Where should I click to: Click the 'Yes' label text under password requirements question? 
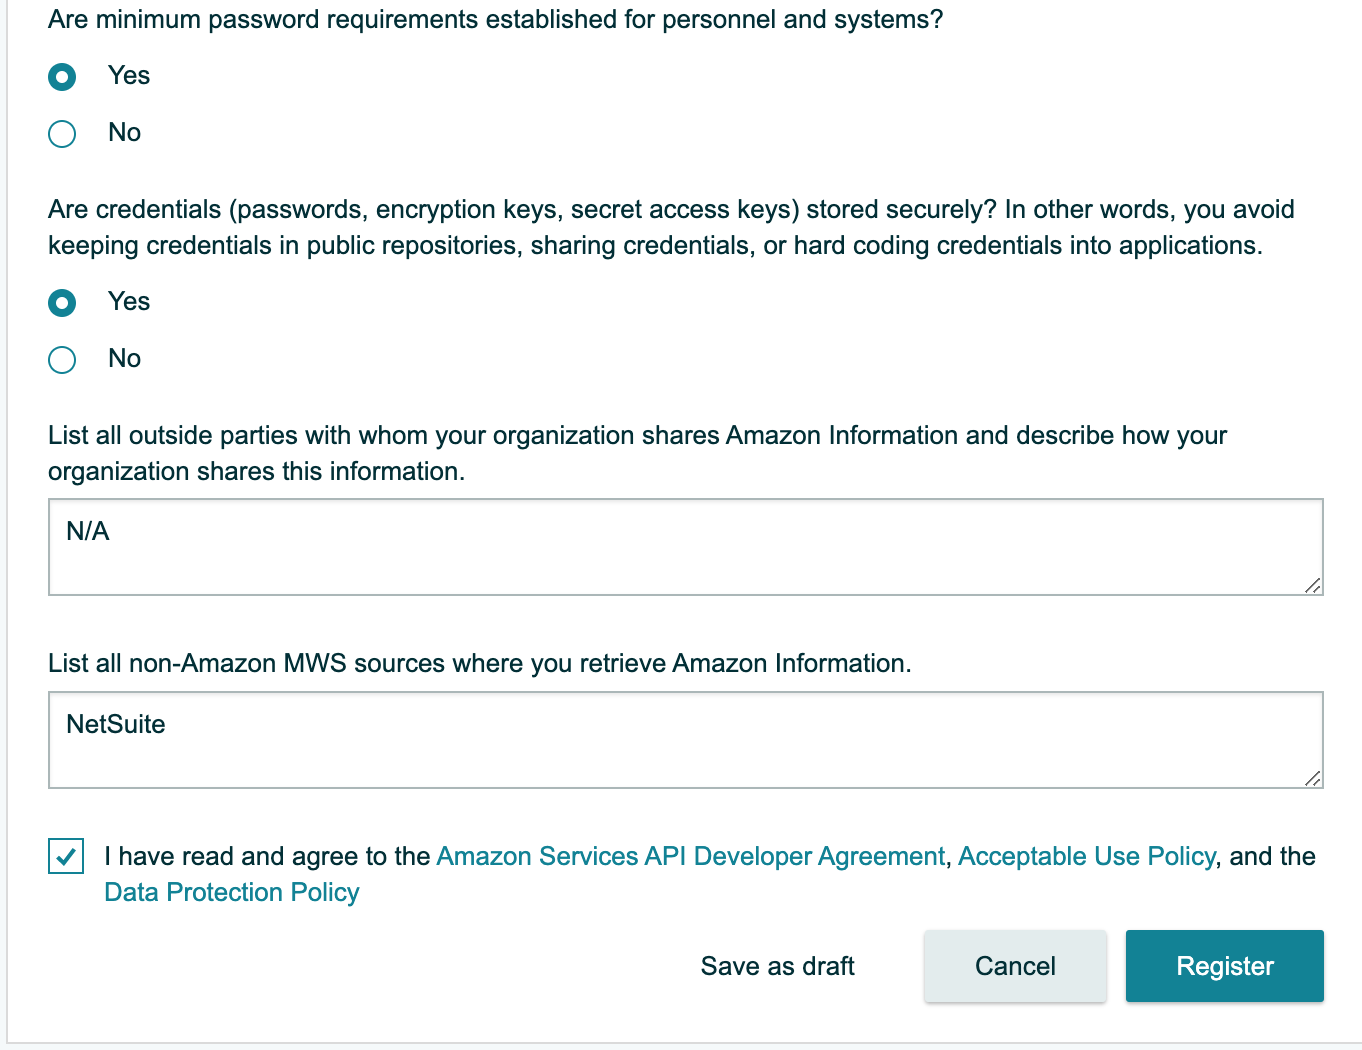(x=129, y=76)
